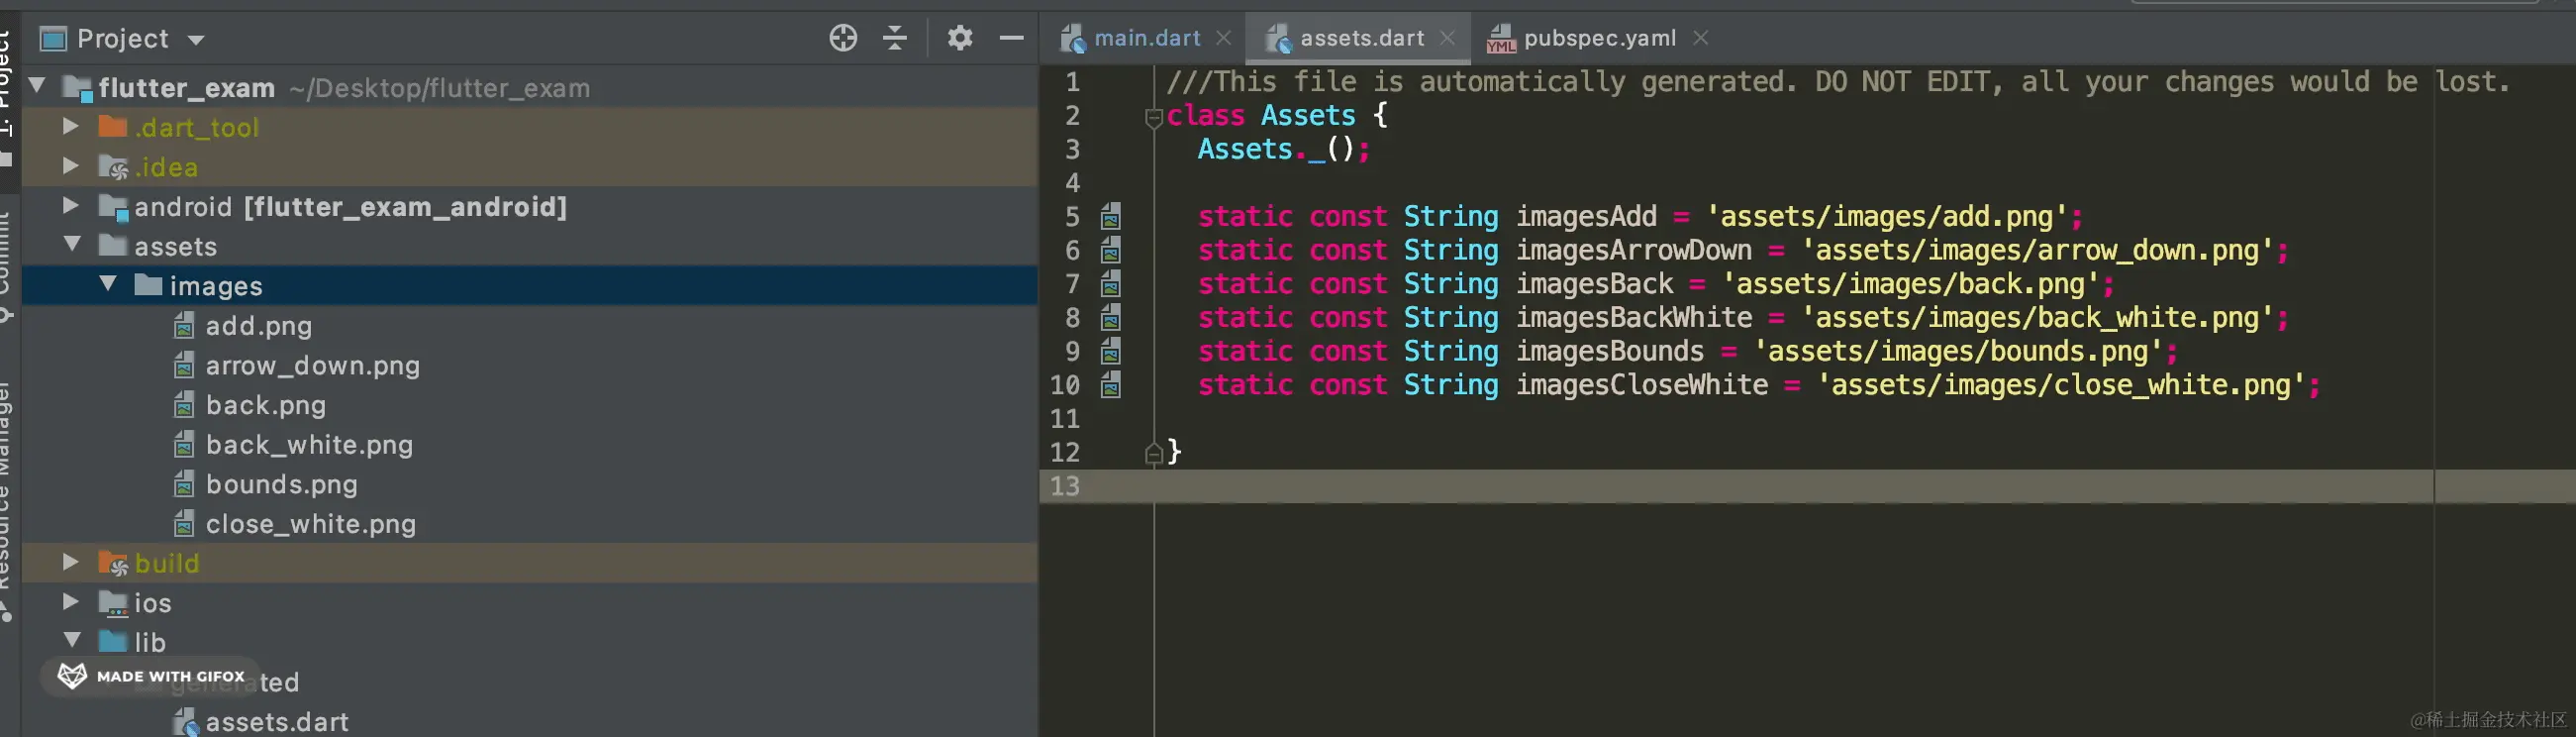Click gutter image icon on line 9
This screenshot has height=737, width=2576.
(1110, 351)
